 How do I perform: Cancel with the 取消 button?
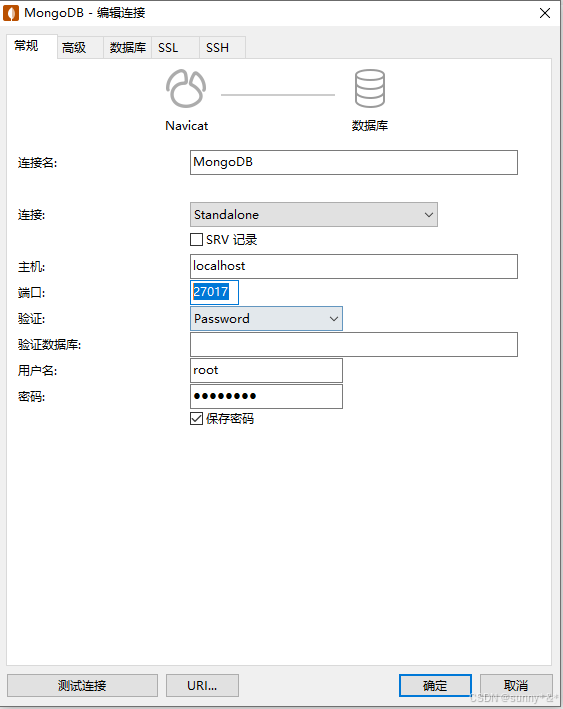click(x=516, y=685)
